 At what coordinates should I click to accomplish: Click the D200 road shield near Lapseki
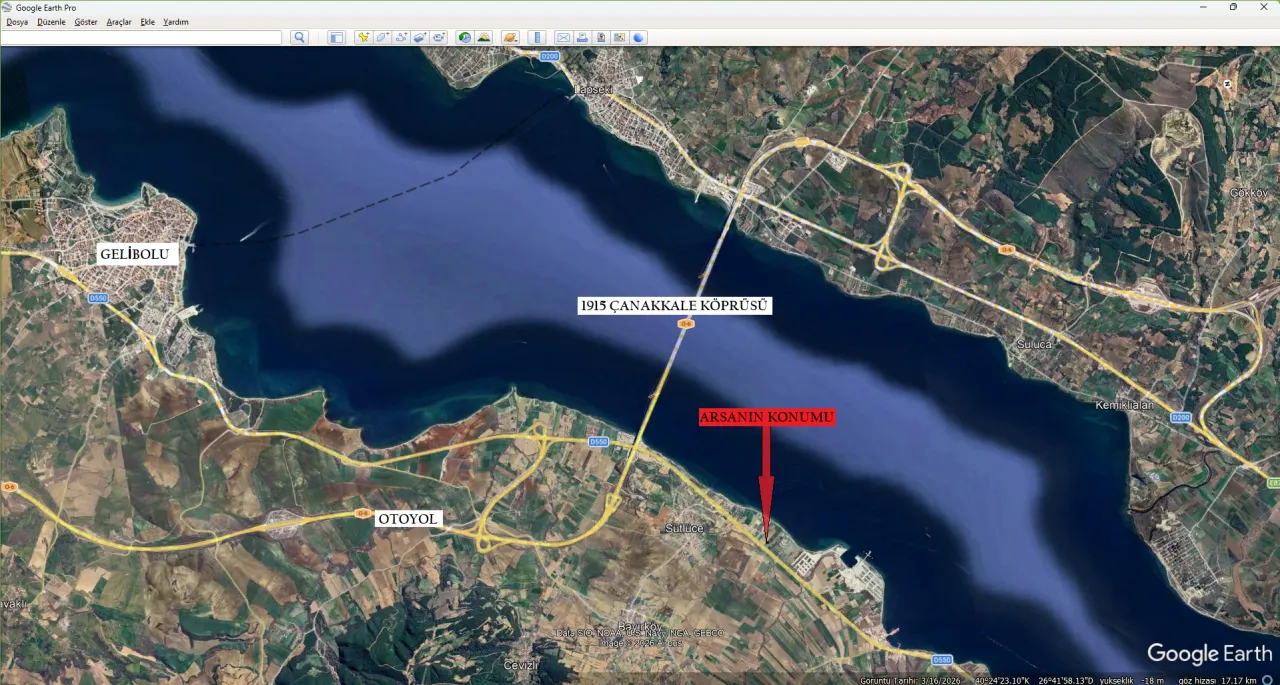549,56
